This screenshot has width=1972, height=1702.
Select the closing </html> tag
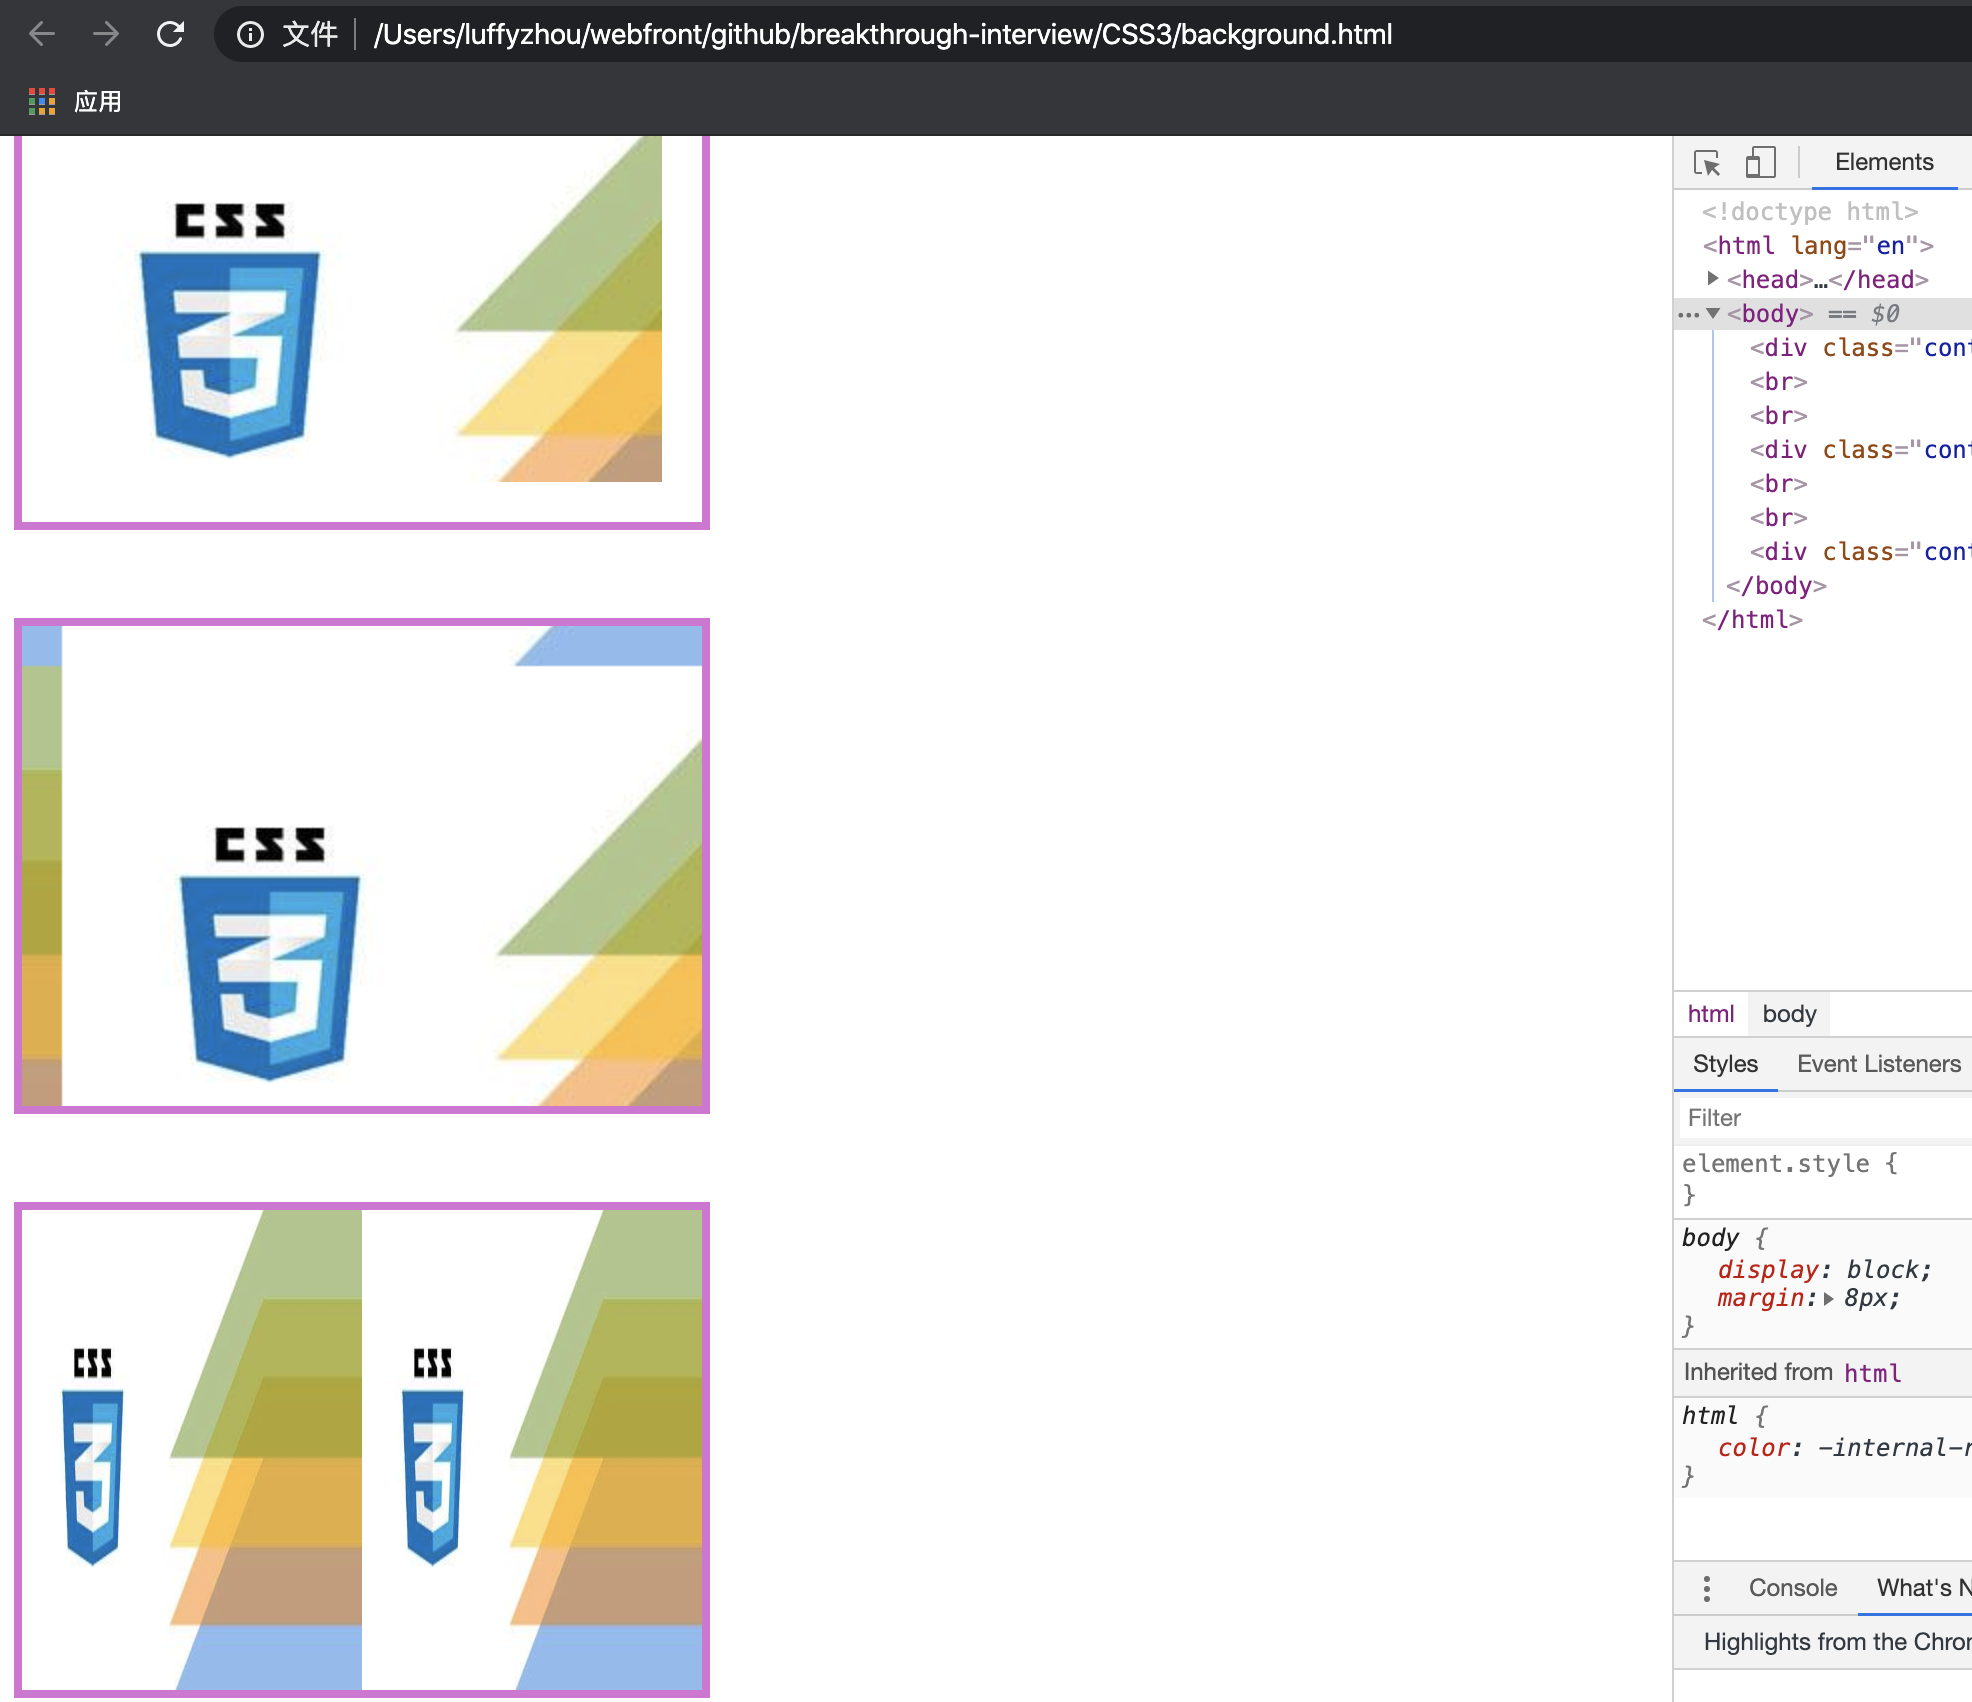pos(1752,620)
